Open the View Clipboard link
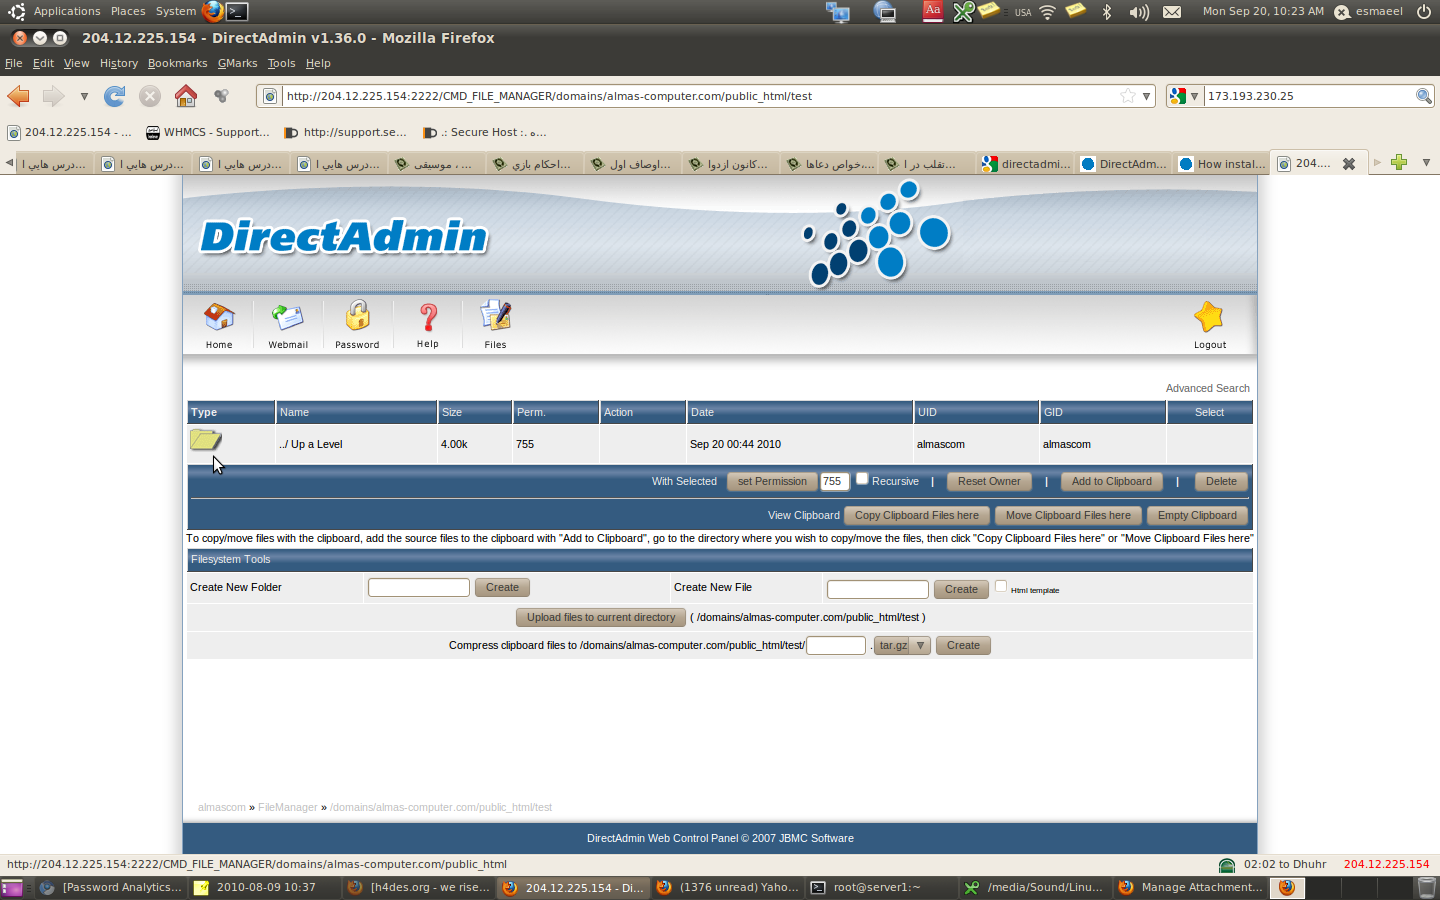 (x=803, y=516)
